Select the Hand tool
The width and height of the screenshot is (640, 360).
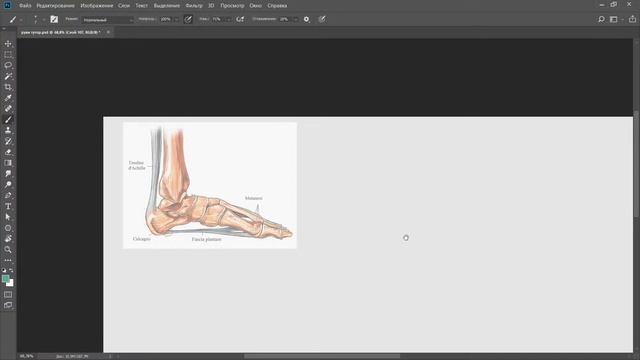point(8,239)
